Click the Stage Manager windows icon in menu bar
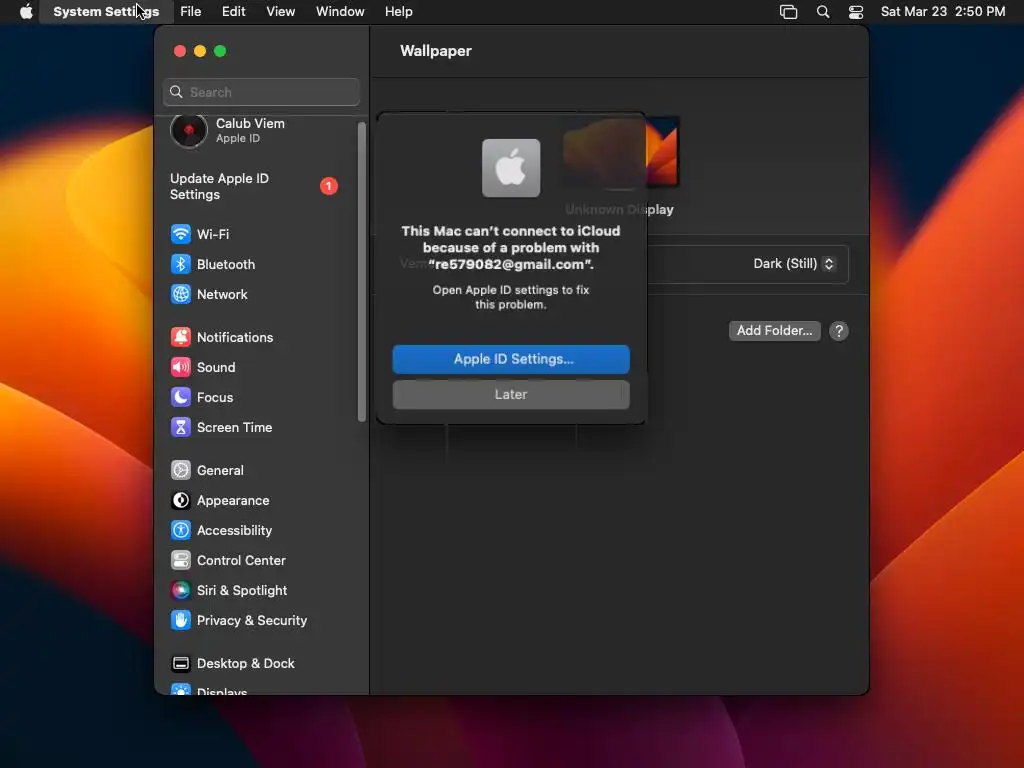 [788, 11]
